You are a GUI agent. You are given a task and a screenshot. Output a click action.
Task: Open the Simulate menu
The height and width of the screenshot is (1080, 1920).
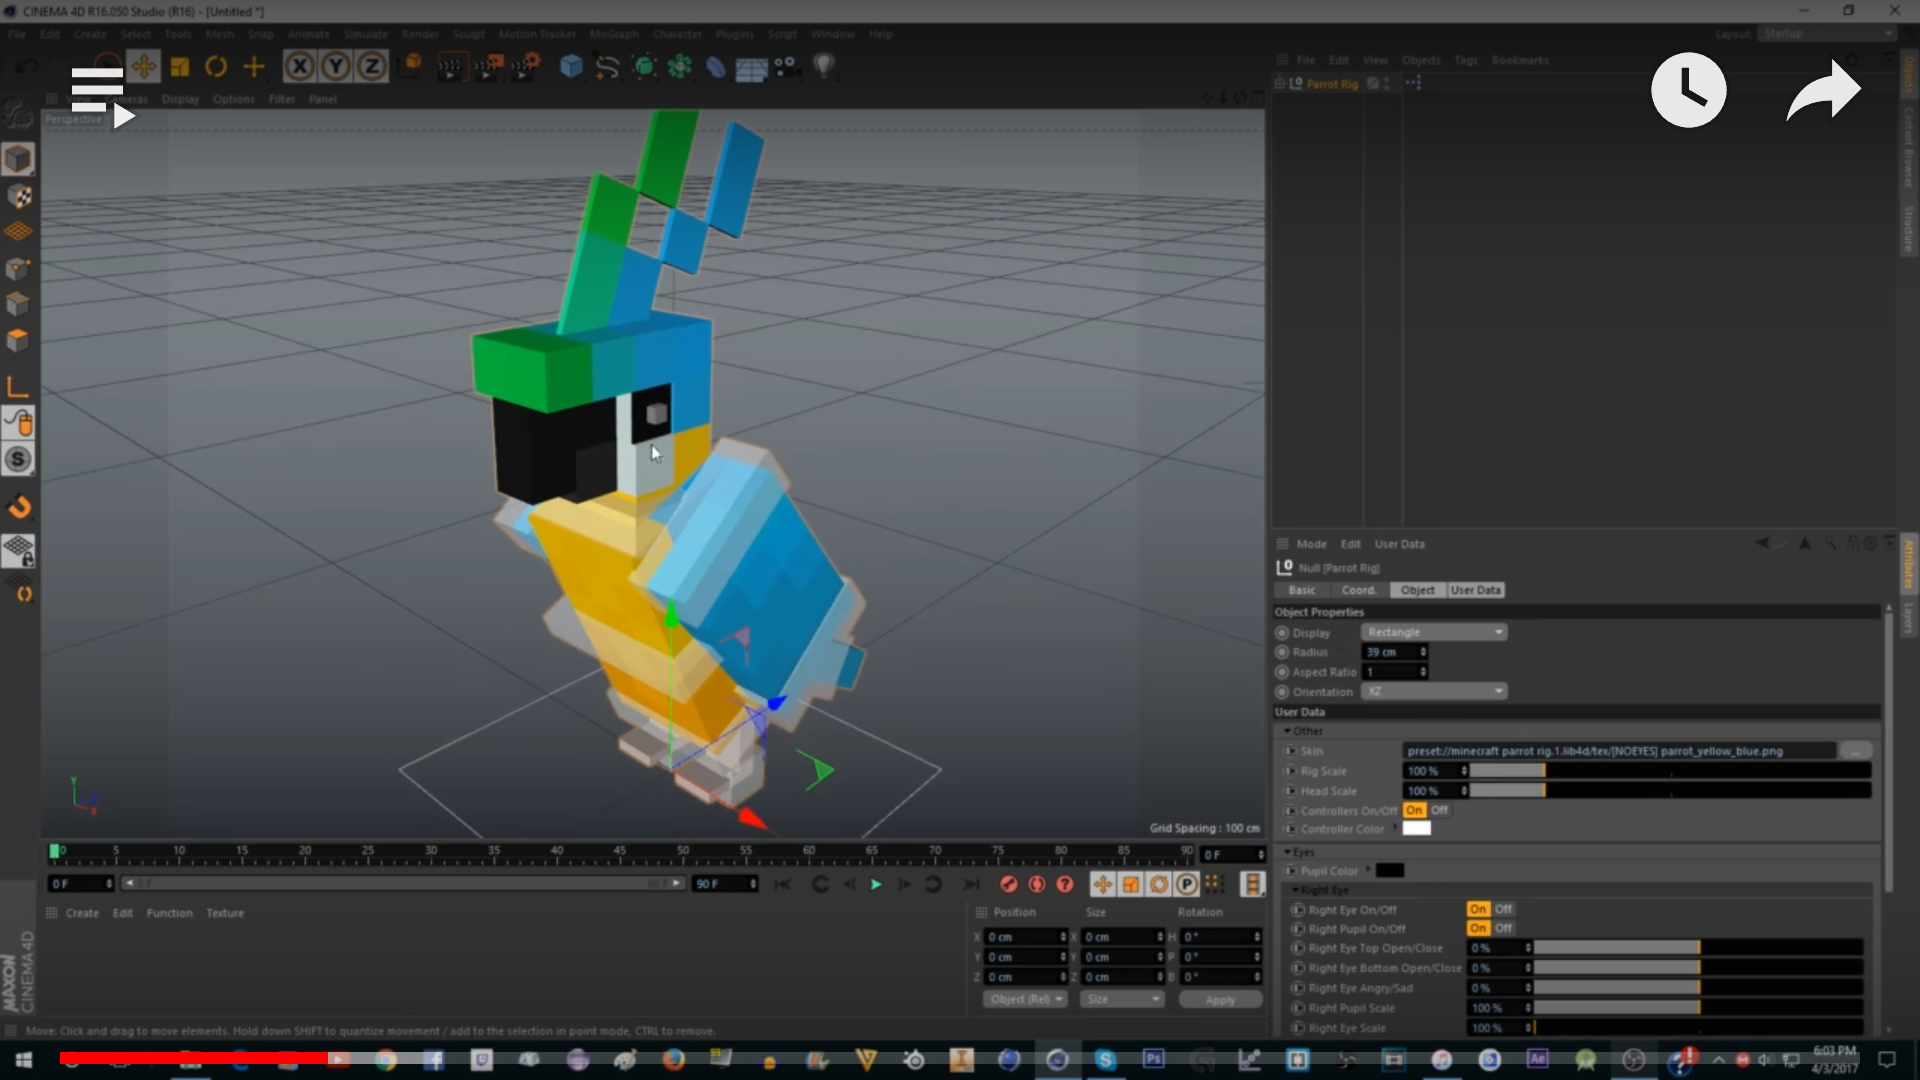pos(365,34)
